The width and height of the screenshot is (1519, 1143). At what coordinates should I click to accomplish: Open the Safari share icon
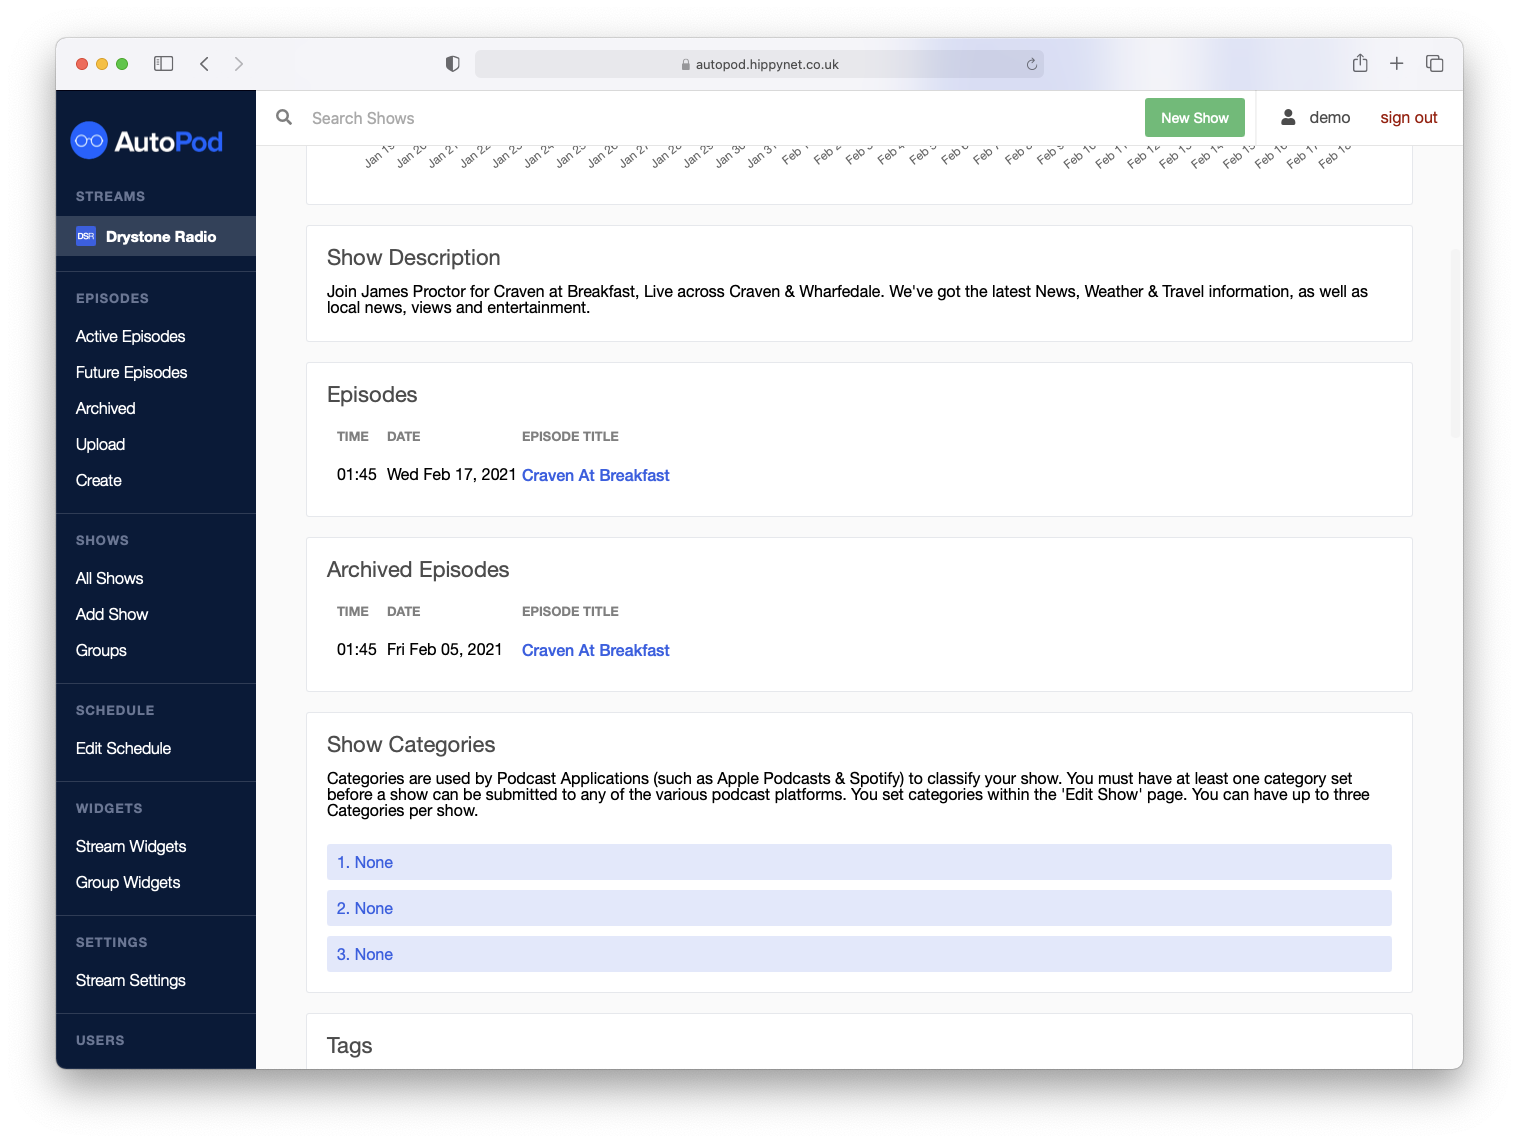tap(1360, 63)
